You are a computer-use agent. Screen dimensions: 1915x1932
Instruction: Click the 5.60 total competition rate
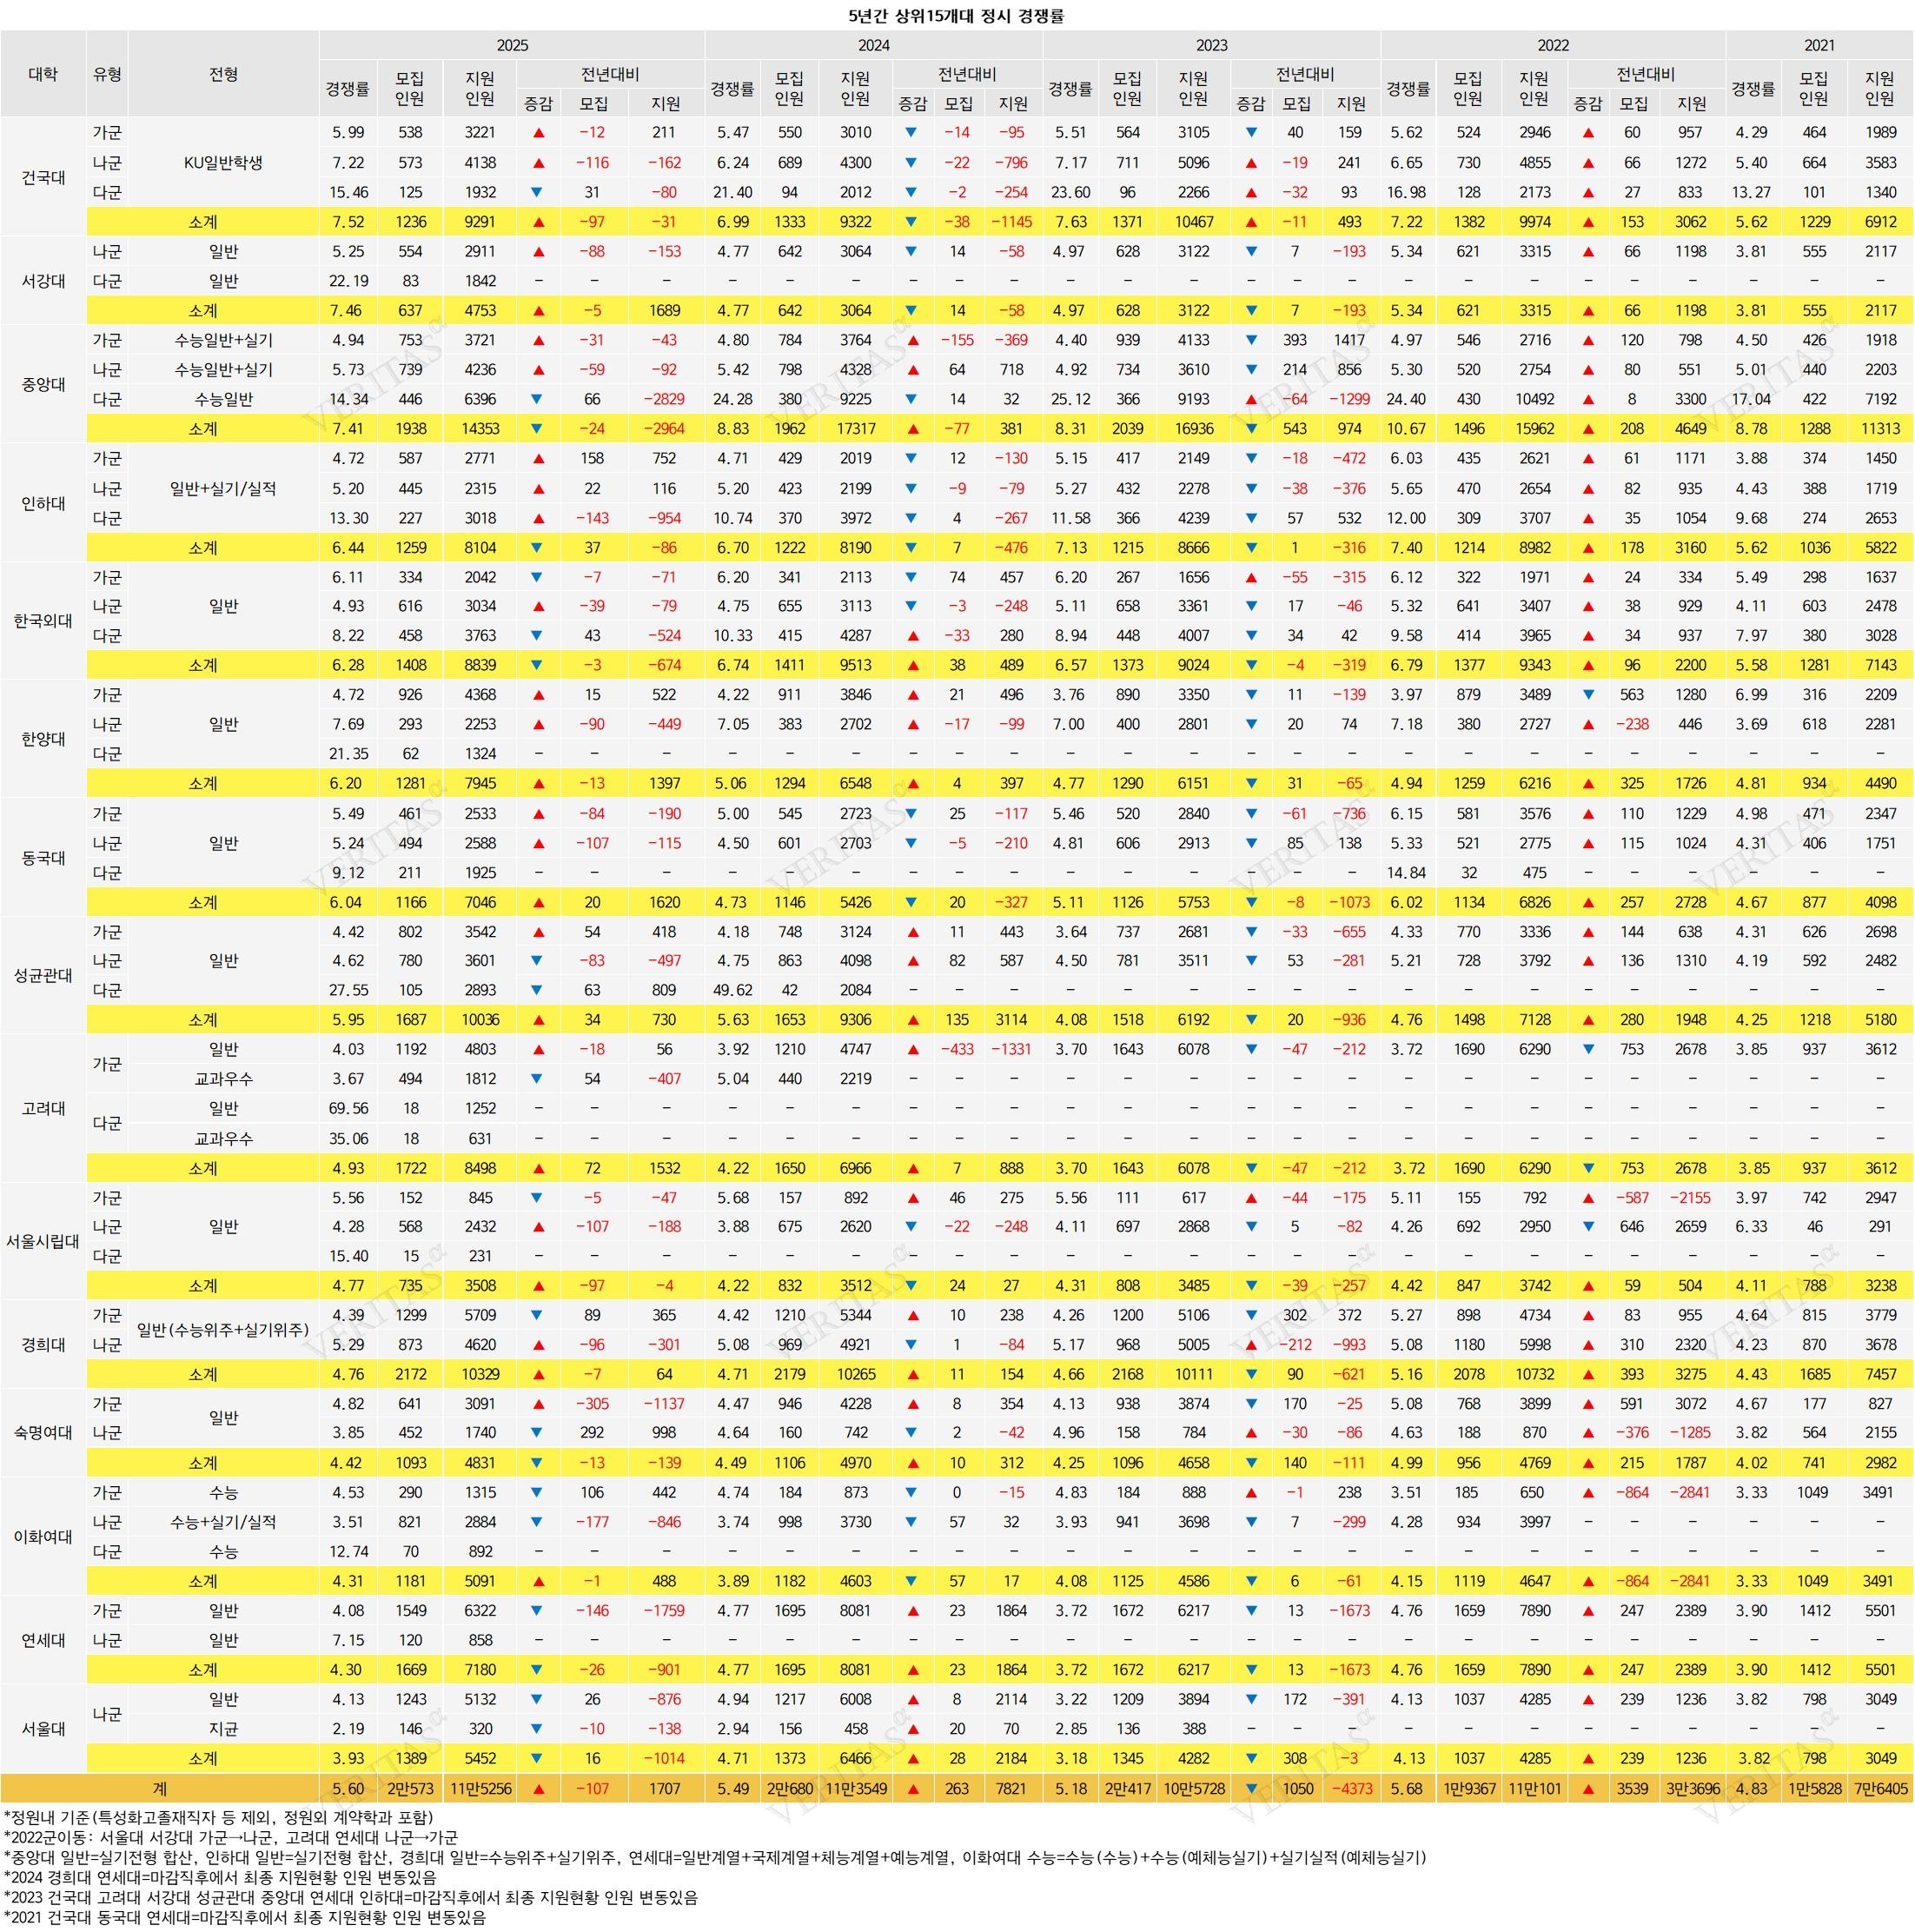[348, 1789]
